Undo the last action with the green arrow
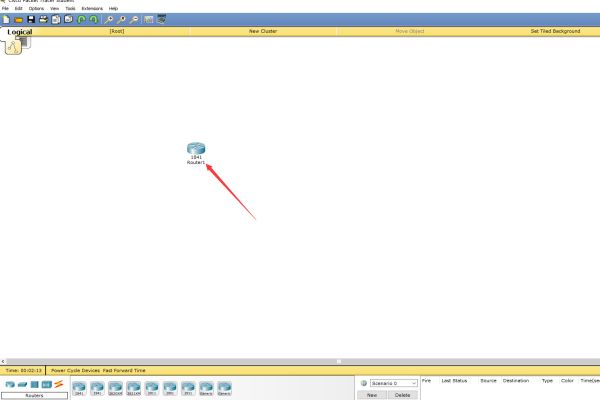The image size is (600, 400). [81, 20]
